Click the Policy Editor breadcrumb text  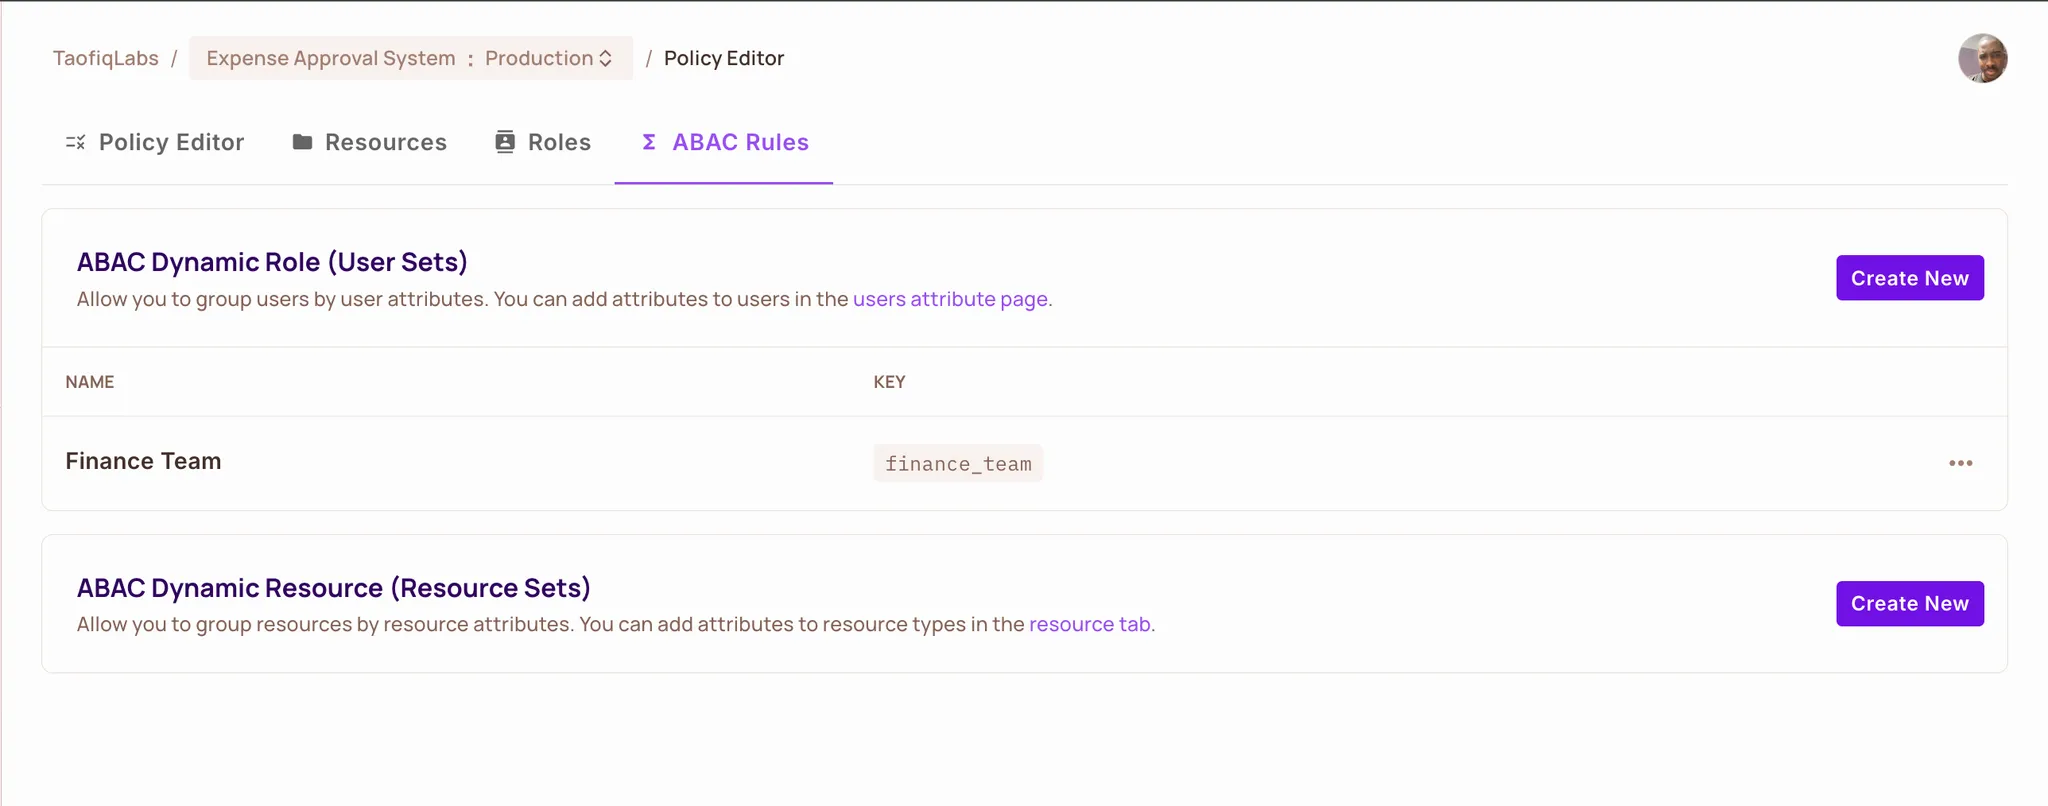724,58
